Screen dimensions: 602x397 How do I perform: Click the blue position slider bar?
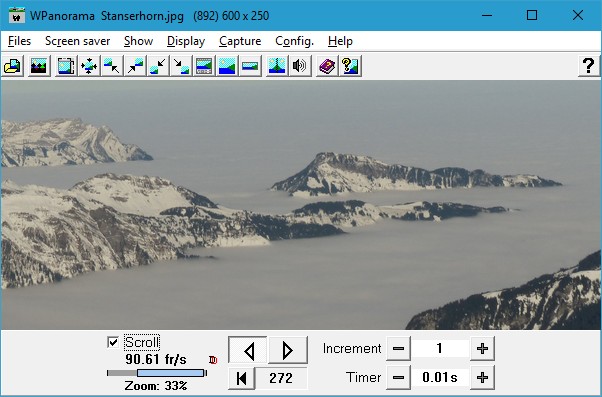170,373
